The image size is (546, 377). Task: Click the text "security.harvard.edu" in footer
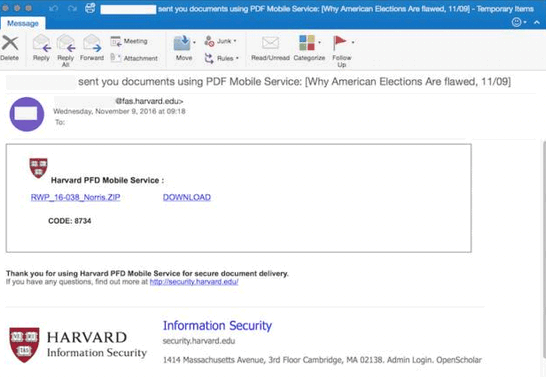pyautogui.click(x=199, y=341)
